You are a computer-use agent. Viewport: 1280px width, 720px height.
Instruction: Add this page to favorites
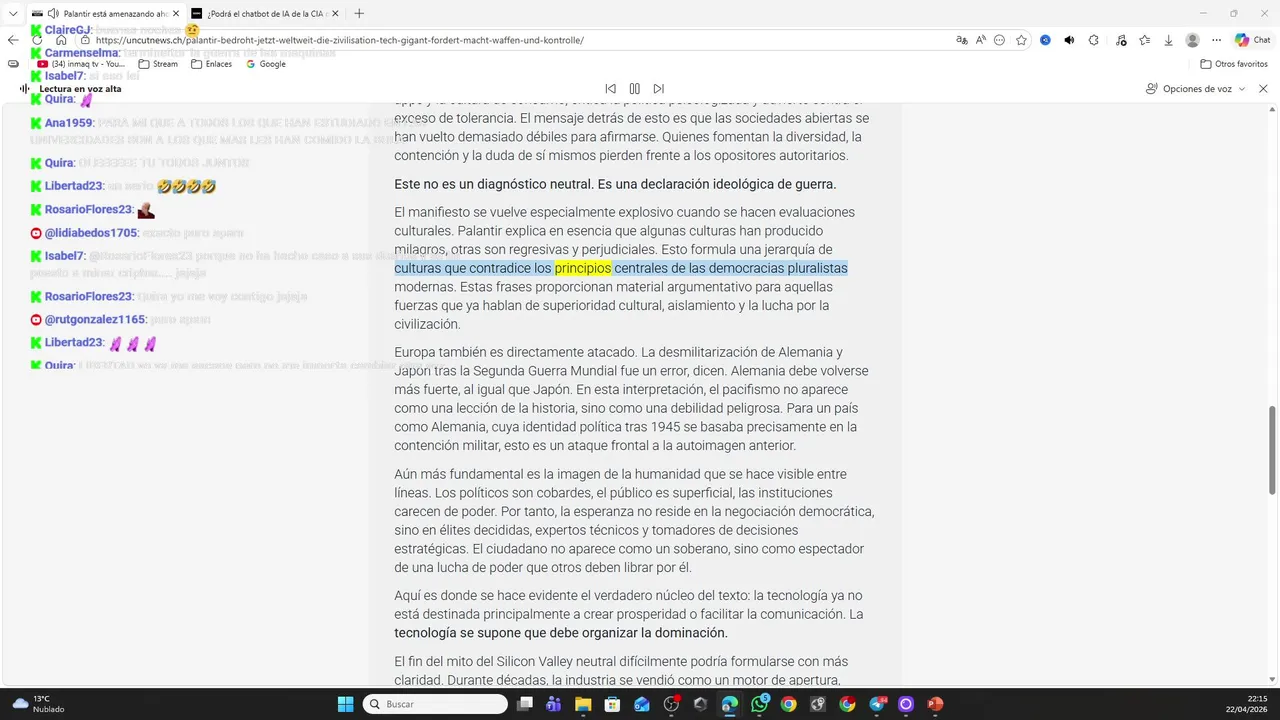pyautogui.click(x=1021, y=40)
